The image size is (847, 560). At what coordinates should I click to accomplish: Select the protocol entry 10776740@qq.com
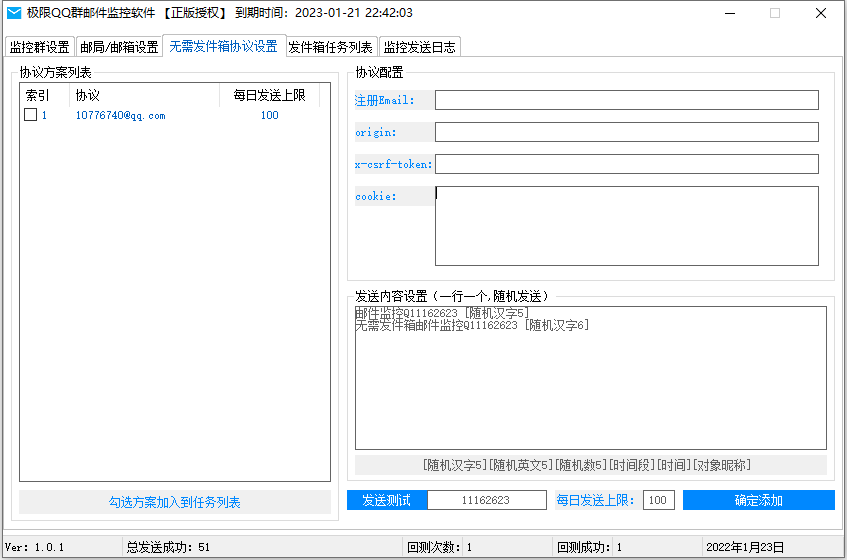click(120, 115)
